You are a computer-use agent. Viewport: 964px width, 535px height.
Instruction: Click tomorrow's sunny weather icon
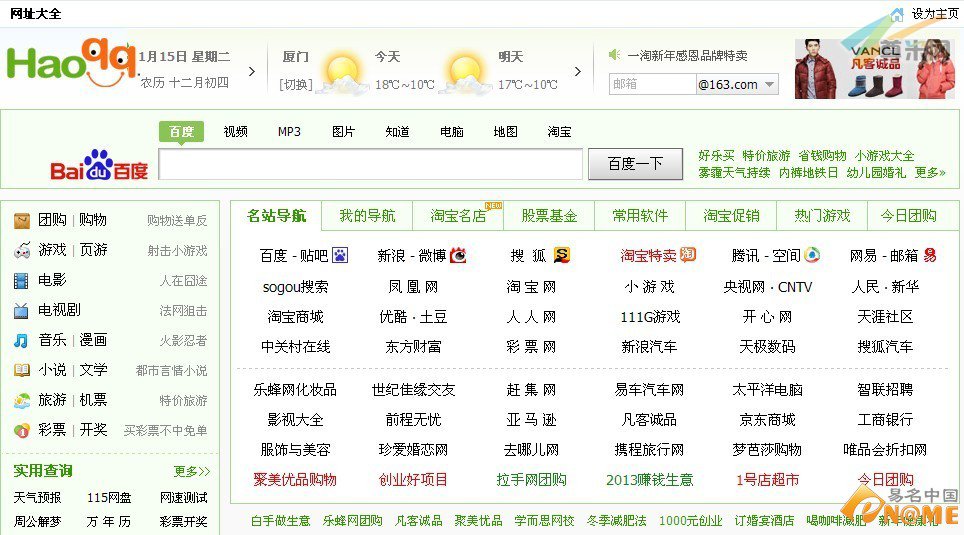click(x=467, y=74)
